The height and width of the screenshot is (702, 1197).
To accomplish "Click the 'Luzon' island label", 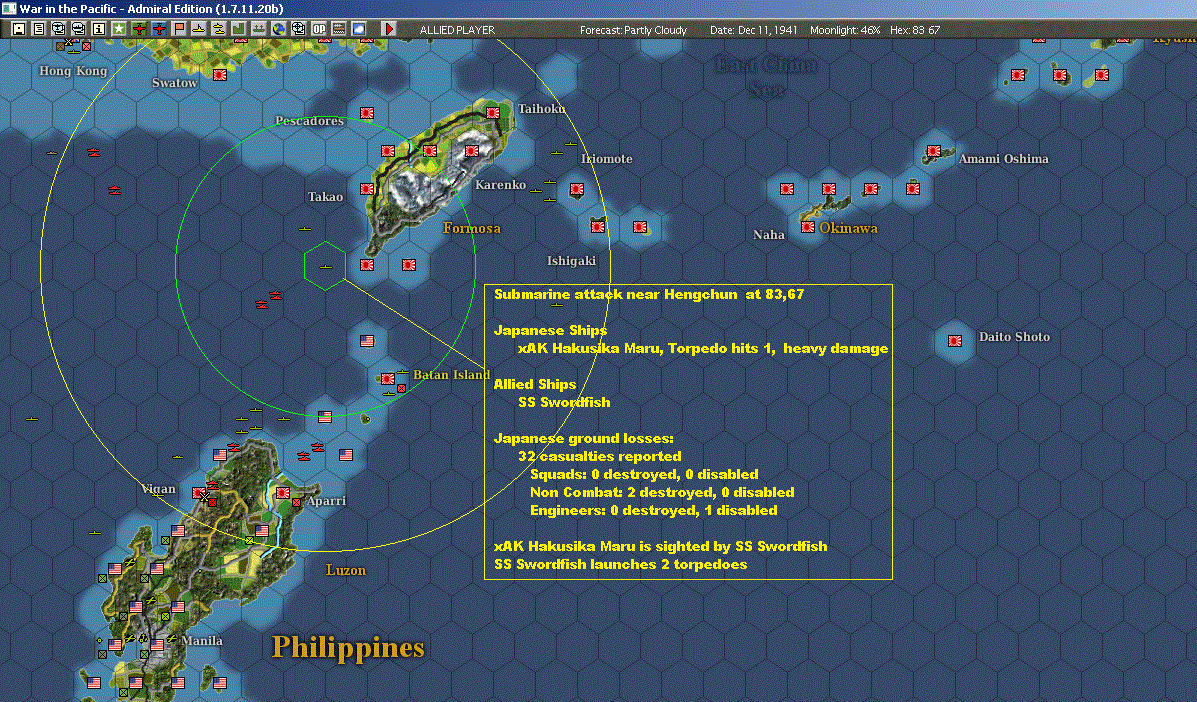I will [346, 570].
